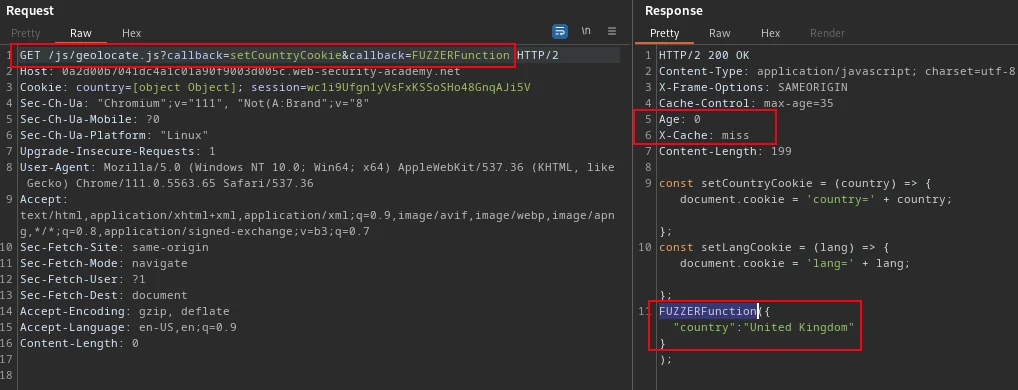This screenshot has width=1018, height=390.
Task: Click highlighted FUZZERFunction text in response
Action: pos(708,311)
